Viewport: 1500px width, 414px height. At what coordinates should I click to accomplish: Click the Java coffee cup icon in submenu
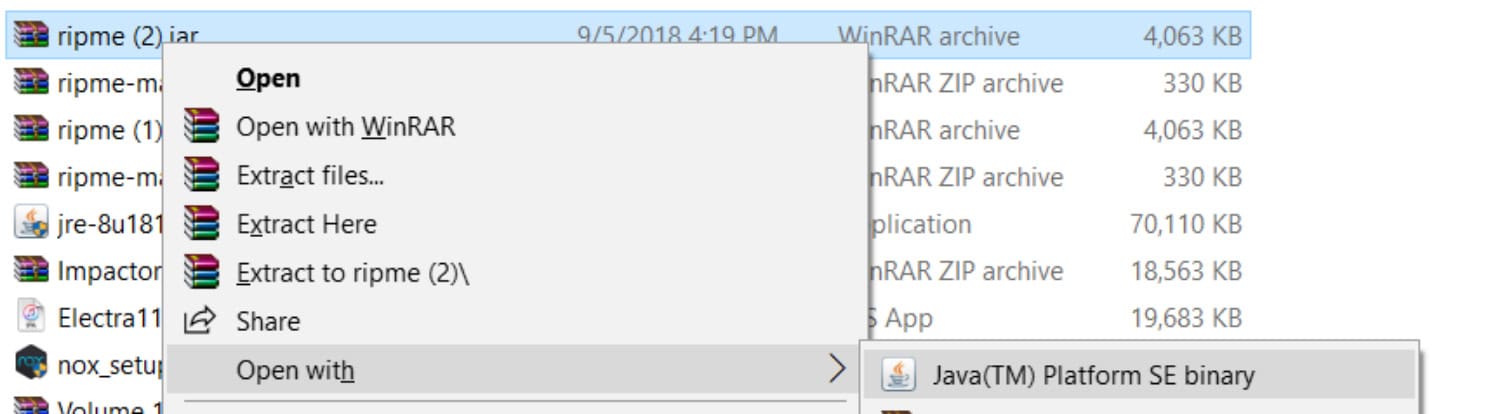[x=899, y=375]
